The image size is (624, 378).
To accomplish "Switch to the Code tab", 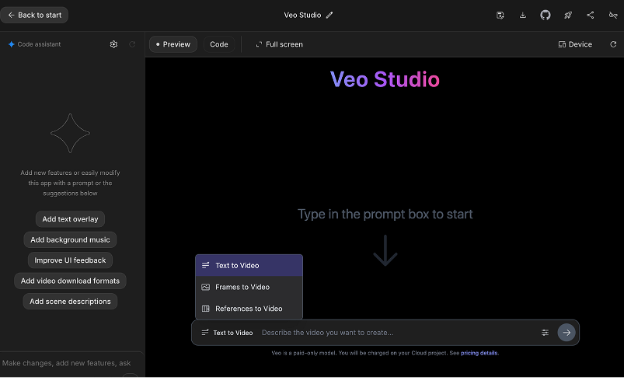I will pyautogui.click(x=219, y=44).
